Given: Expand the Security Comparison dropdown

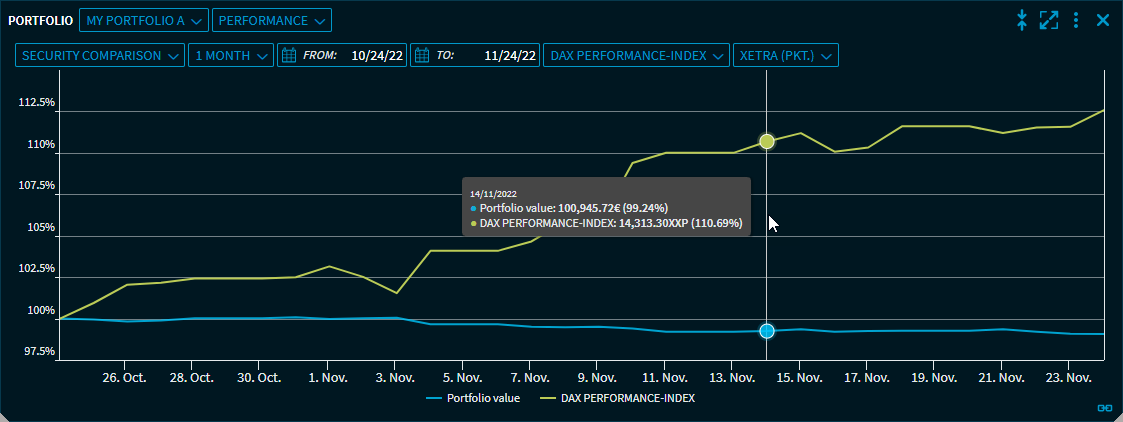Looking at the screenshot, I should [x=100, y=56].
